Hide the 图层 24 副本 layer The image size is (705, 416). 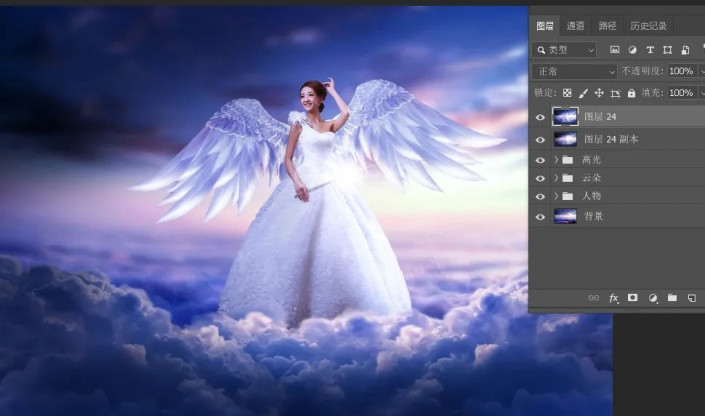click(x=540, y=140)
